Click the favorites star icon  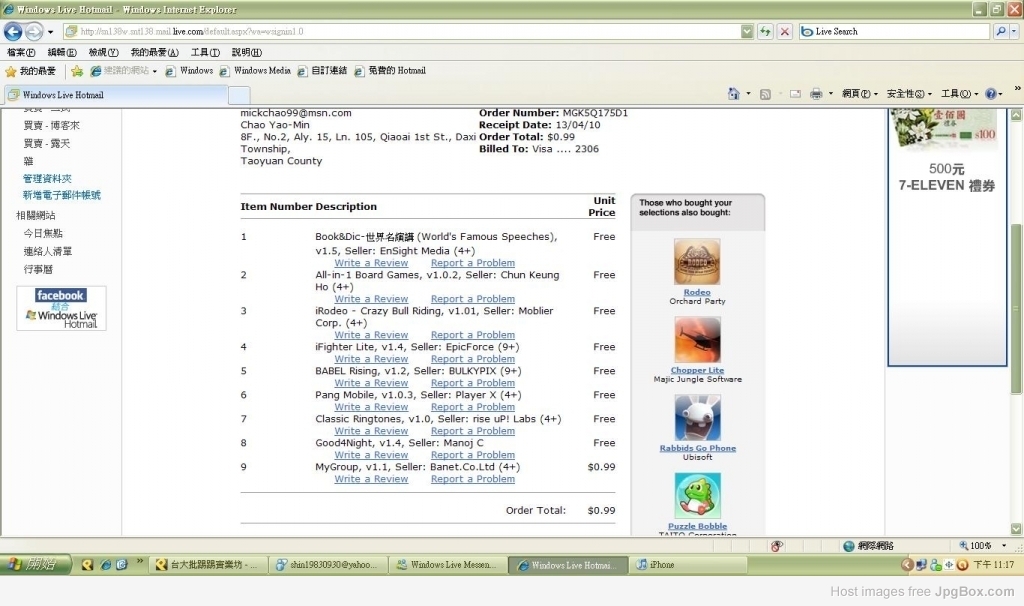[x=11, y=71]
